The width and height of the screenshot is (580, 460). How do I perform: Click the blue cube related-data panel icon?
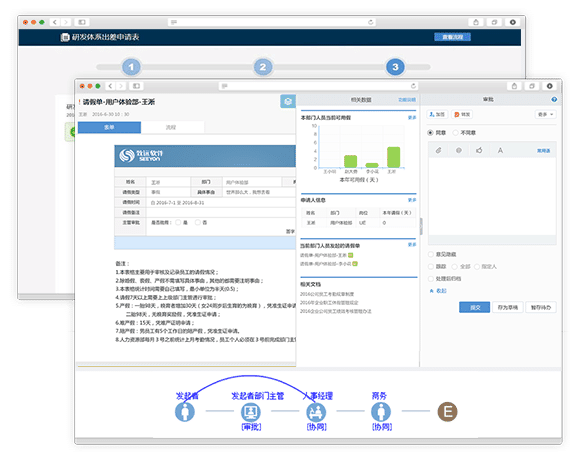point(288,101)
